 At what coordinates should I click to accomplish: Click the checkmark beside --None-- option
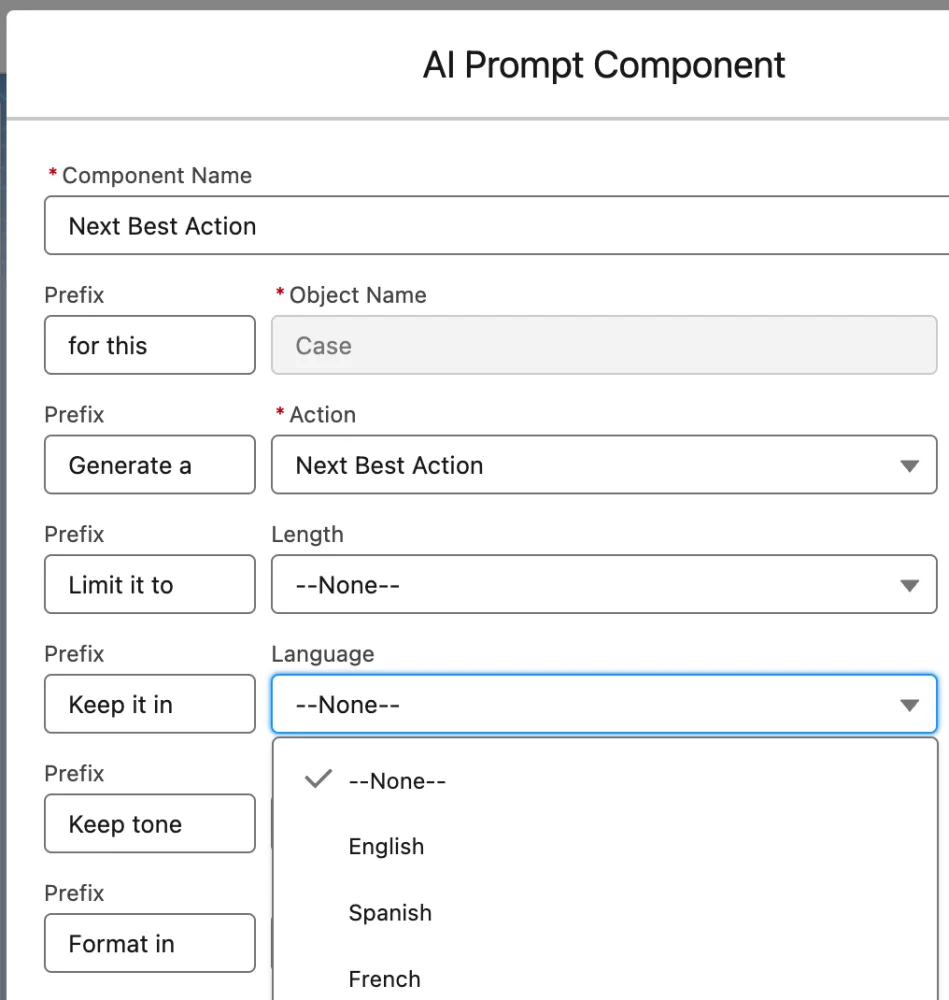[316, 780]
